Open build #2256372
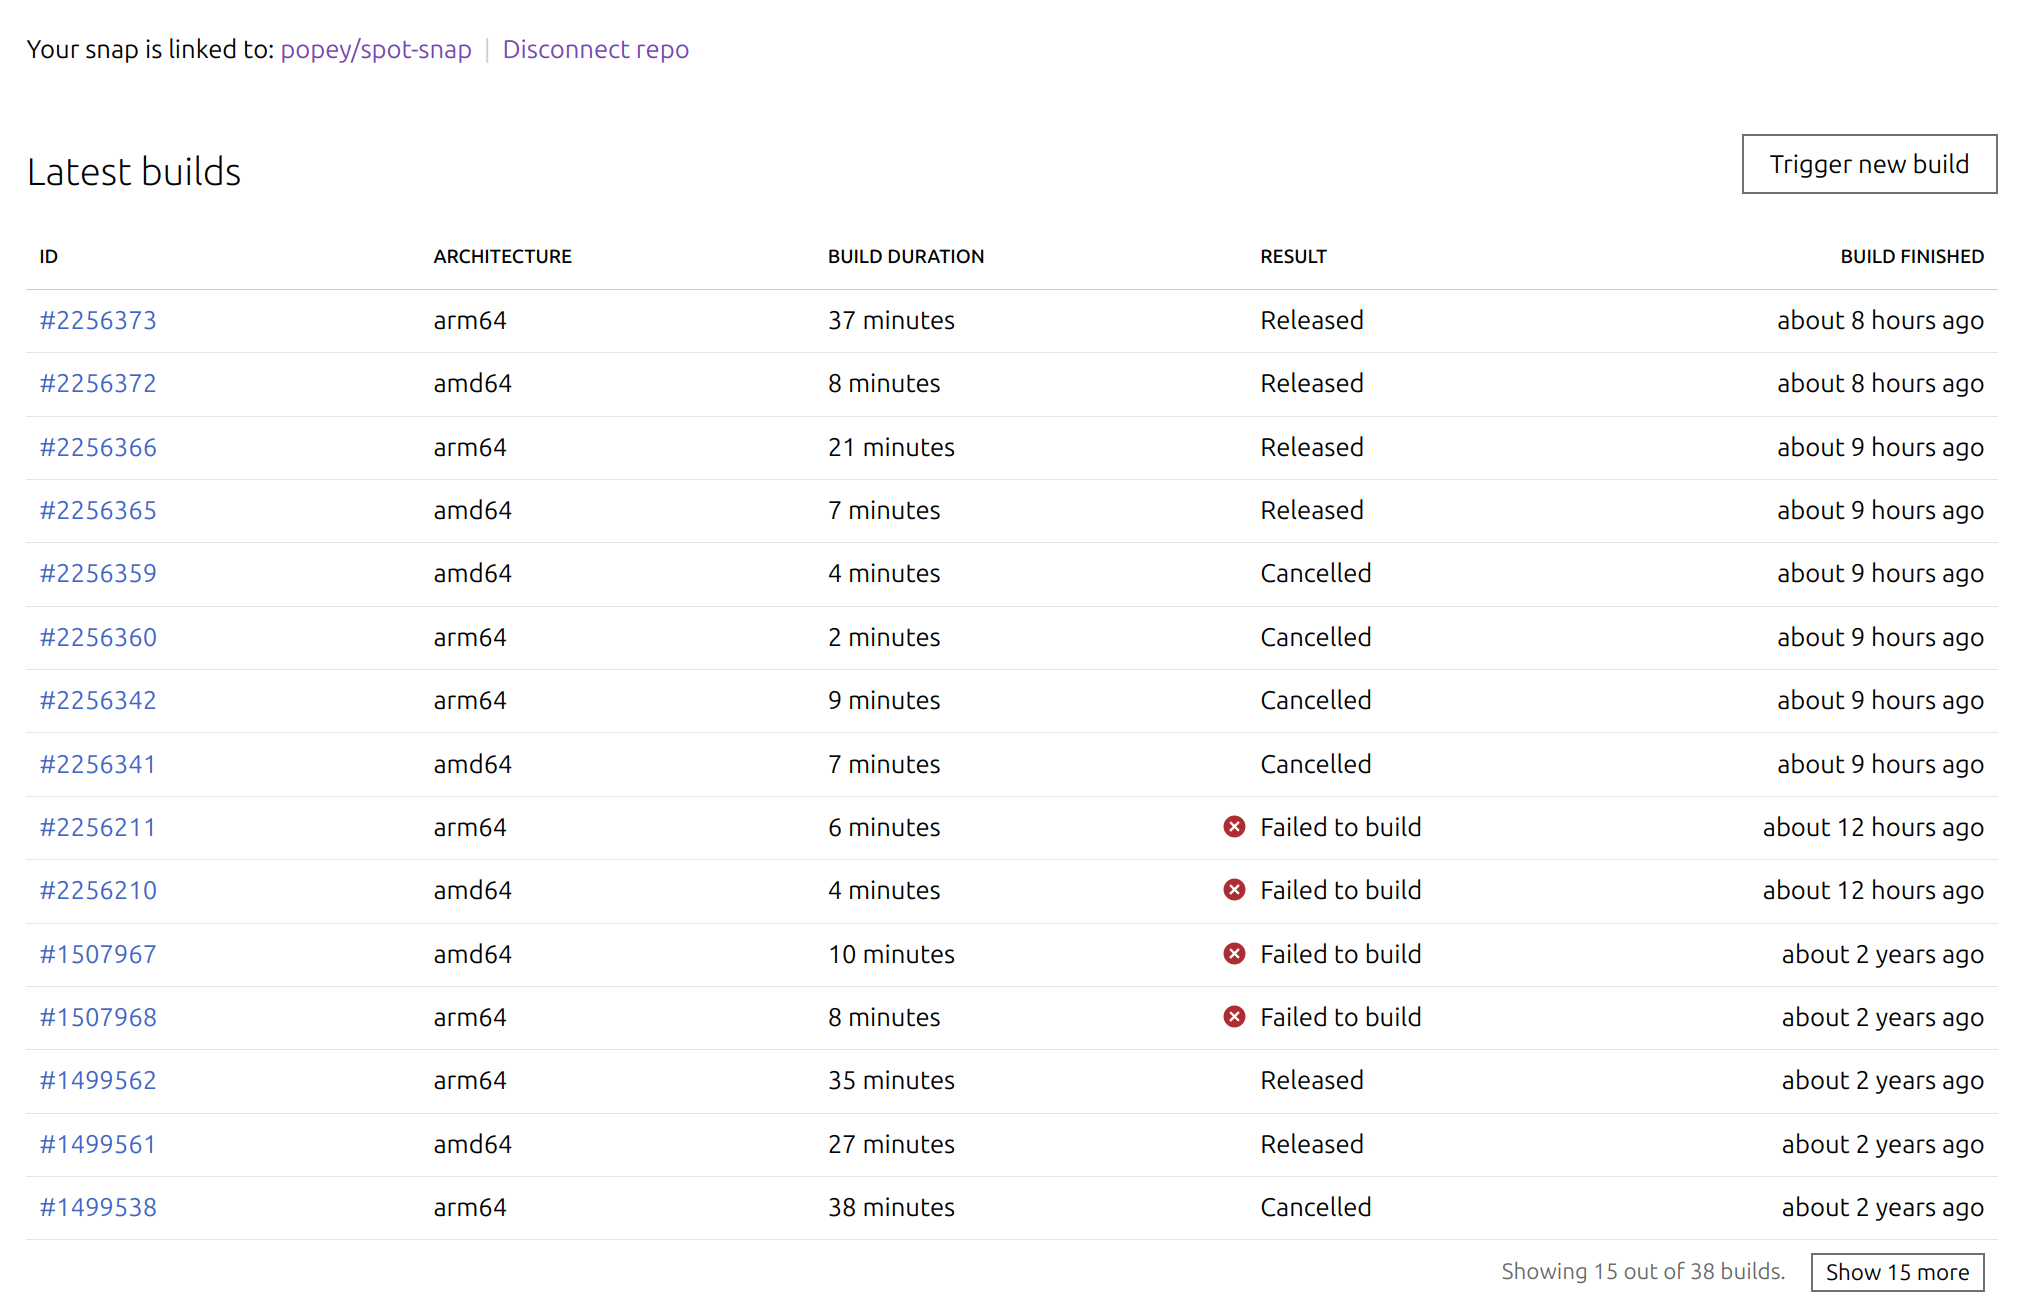The height and width of the screenshot is (1313, 2019). pos(98,383)
